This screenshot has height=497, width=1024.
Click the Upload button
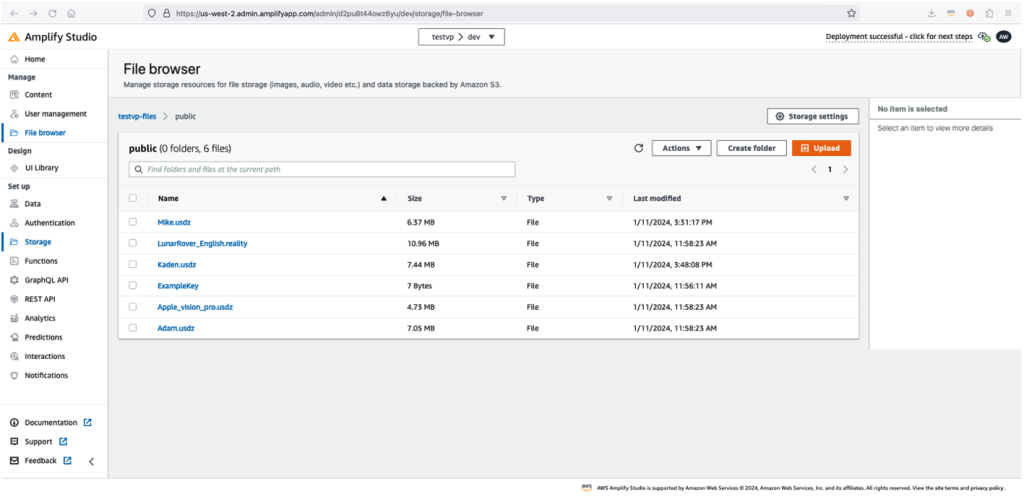[x=821, y=148]
